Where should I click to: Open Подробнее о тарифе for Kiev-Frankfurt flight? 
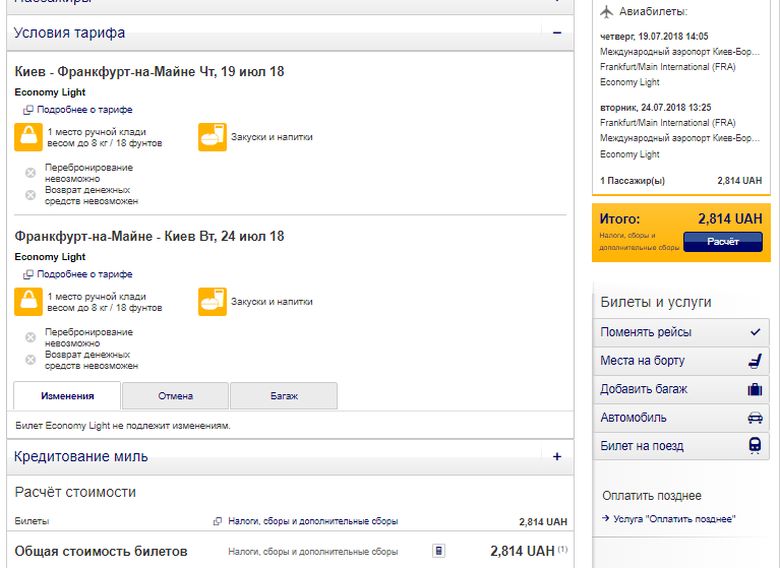pos(84,110)
